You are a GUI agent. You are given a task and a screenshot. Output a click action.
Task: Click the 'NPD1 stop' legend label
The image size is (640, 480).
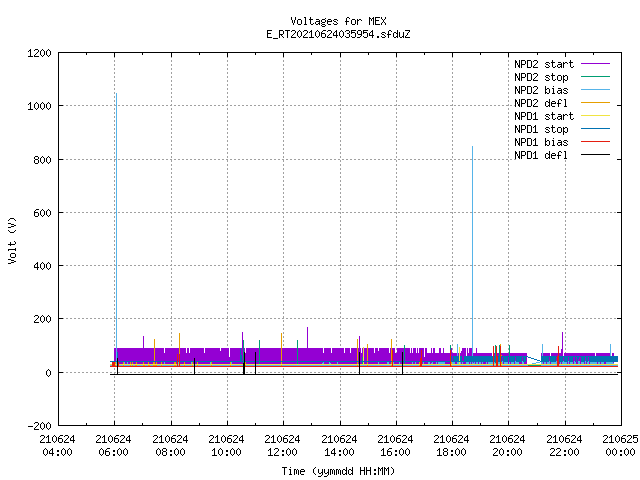(541, 129)
